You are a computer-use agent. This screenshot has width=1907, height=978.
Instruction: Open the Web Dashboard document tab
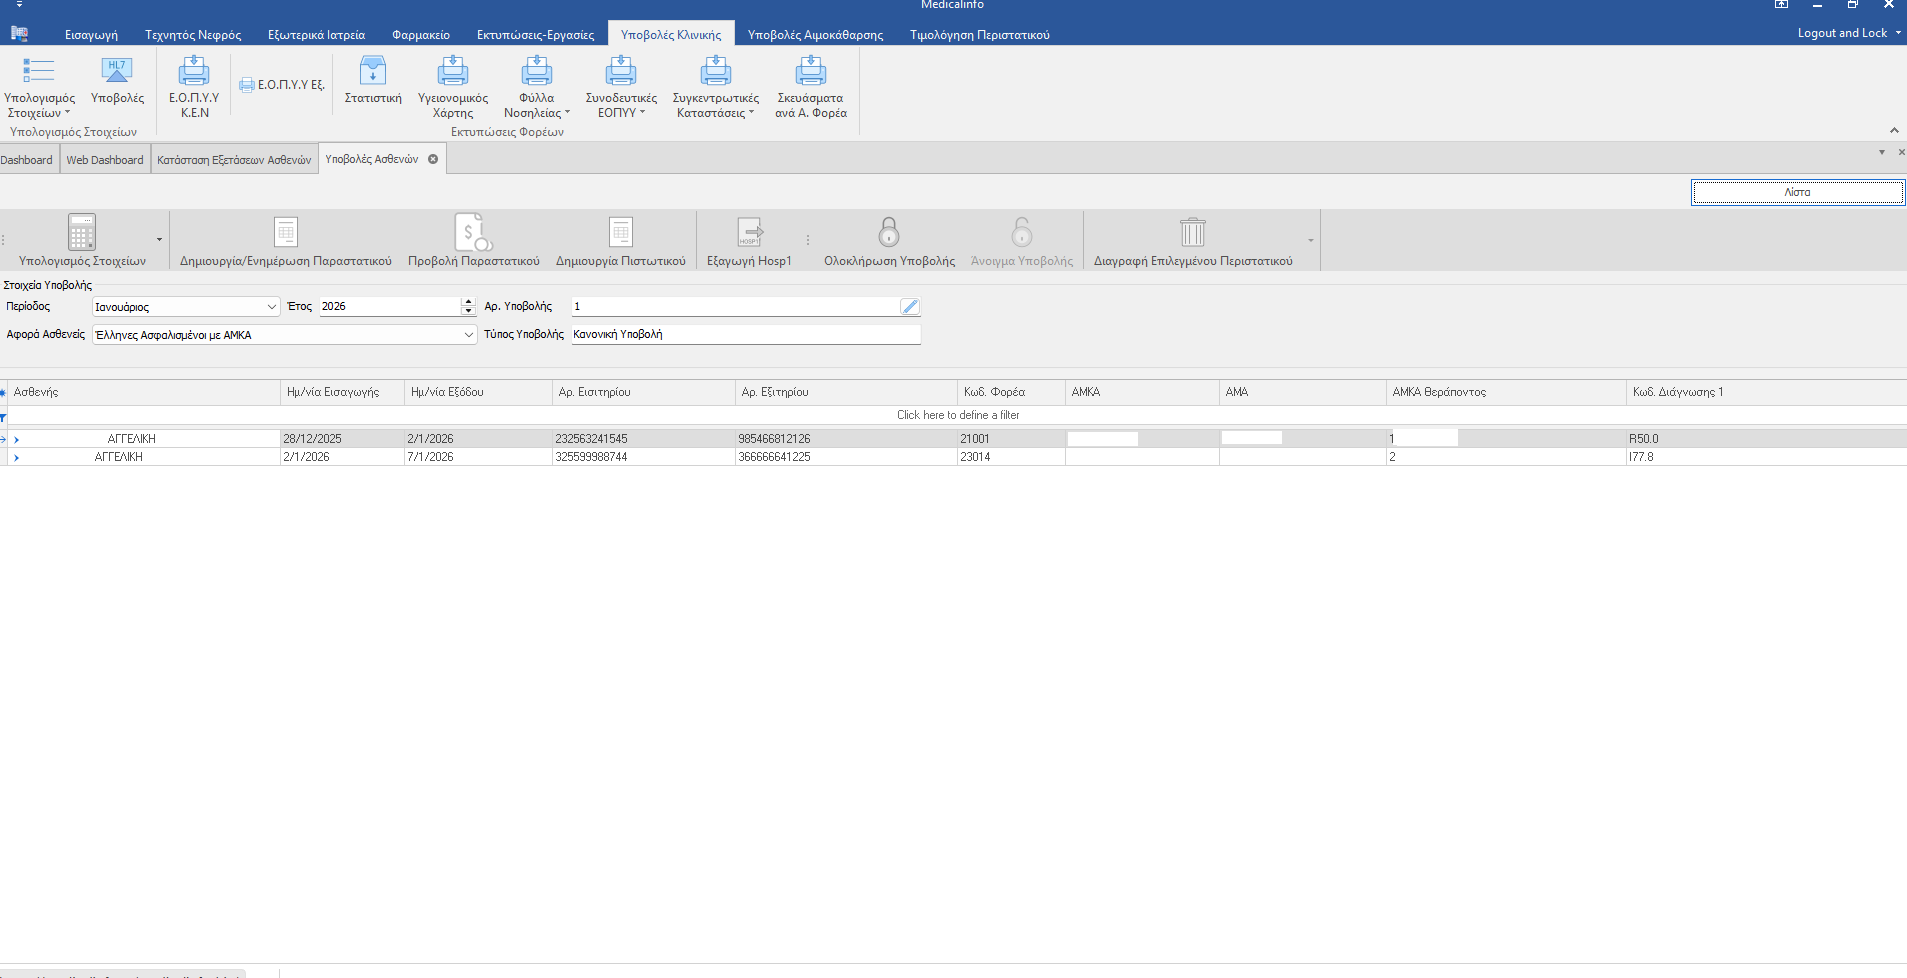point(105,160)
